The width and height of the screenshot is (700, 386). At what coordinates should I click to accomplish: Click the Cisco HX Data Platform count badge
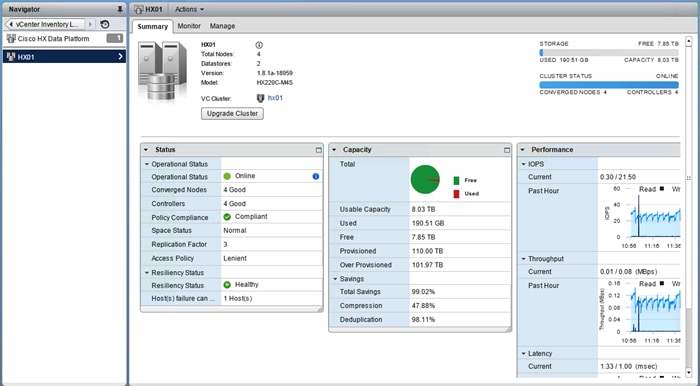pyautogui.click(x=115, y=38)
